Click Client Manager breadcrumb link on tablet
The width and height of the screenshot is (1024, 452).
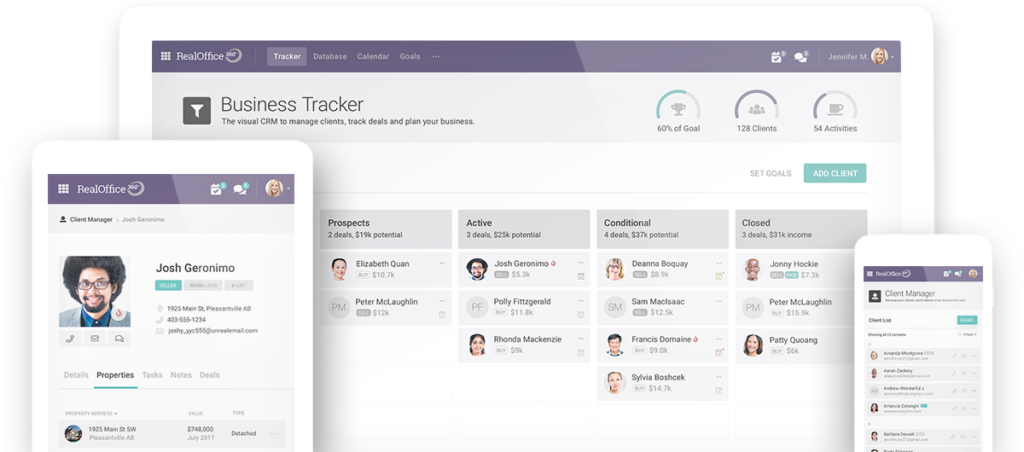pos(91,219)
